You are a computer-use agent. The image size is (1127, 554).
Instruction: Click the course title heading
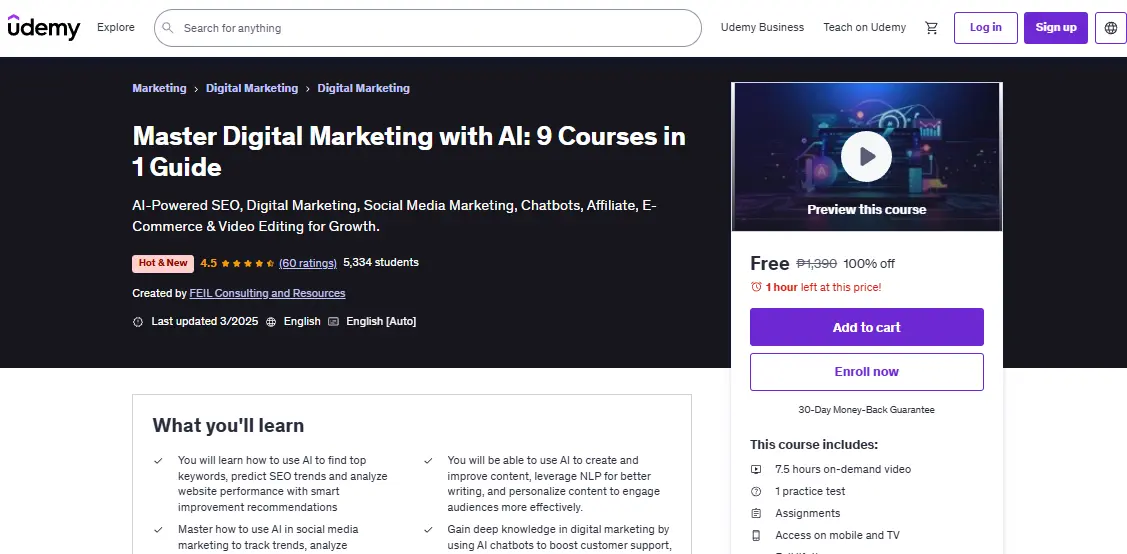click(409, 152)
